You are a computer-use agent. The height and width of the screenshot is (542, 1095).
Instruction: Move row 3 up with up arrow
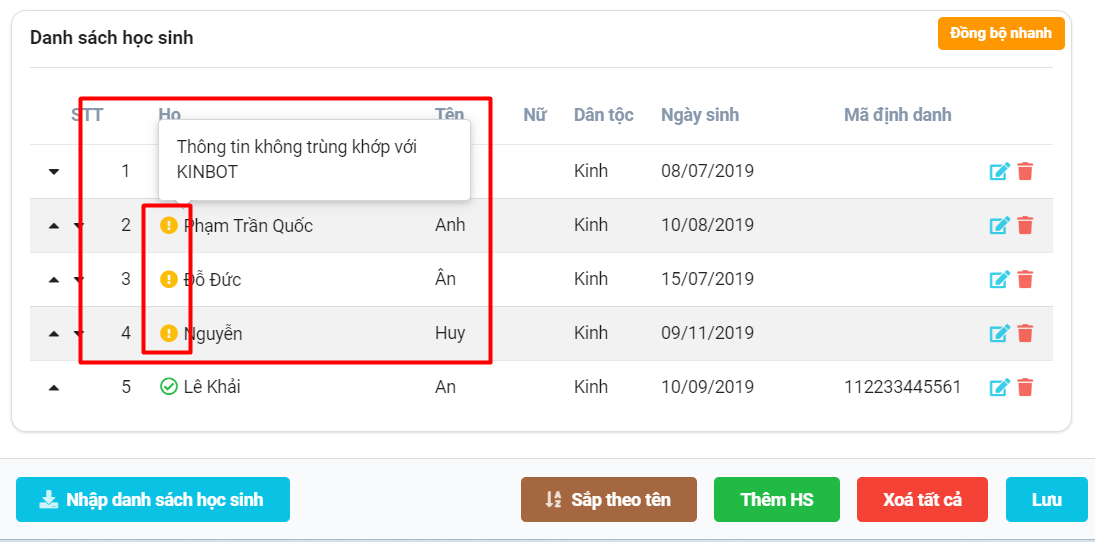pyautogui.click(x=54, y=280)
